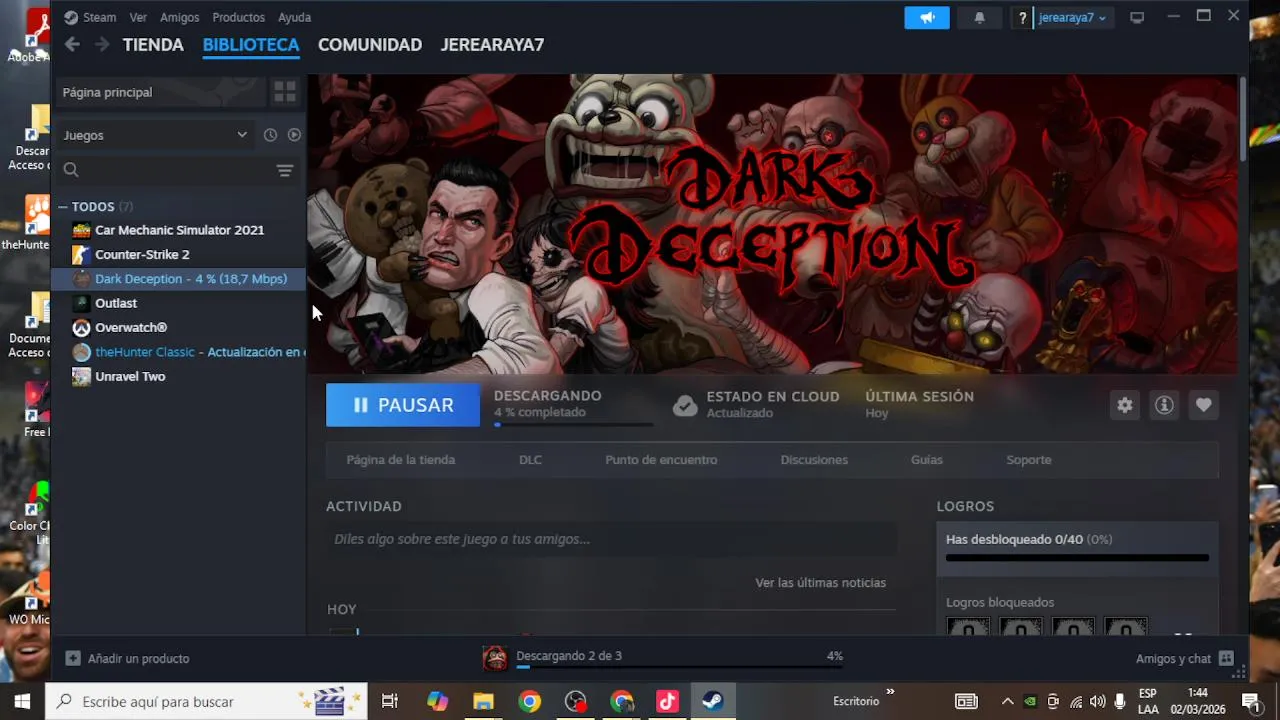Select Car Mechanic Simulator 2021
The width and height of the screenshot is (1280, 720).
click(x=179, y=230)
